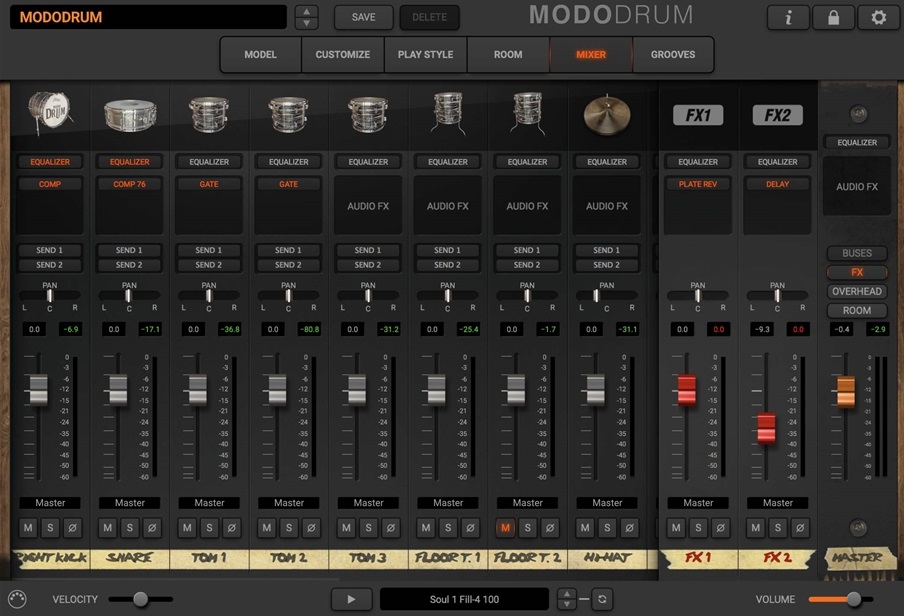
Task: Invert phase on Tom 1 channel
Action: [232, 527]
